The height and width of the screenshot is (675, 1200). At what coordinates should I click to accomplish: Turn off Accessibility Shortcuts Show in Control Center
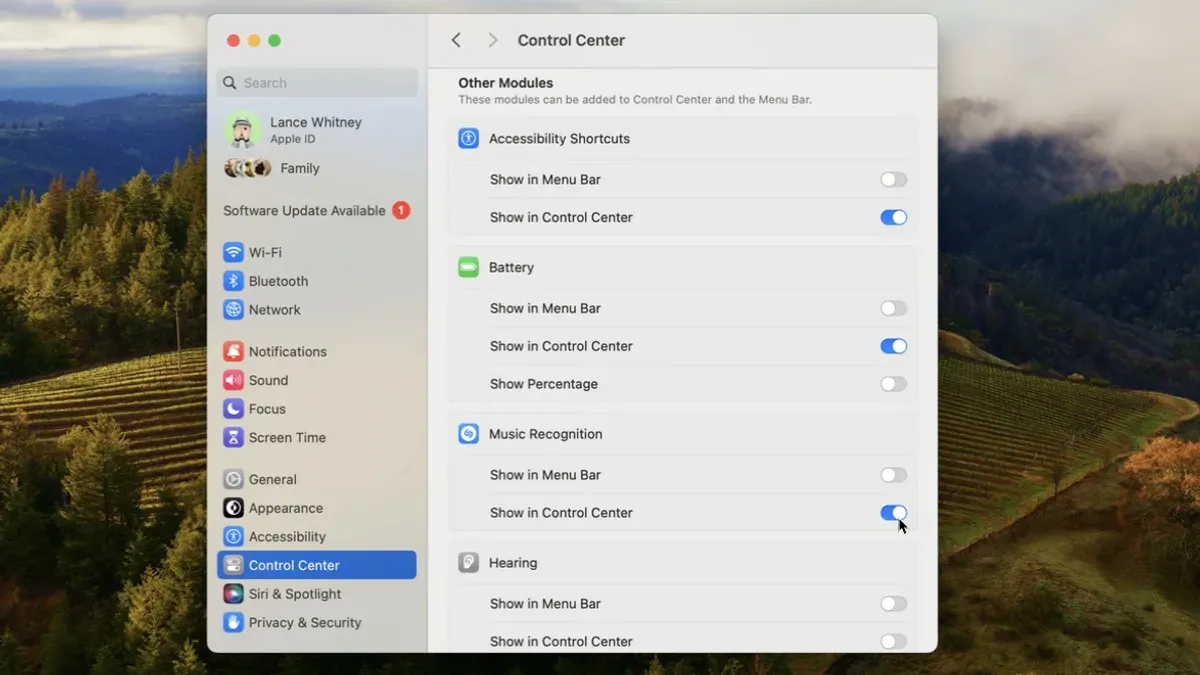893,217
